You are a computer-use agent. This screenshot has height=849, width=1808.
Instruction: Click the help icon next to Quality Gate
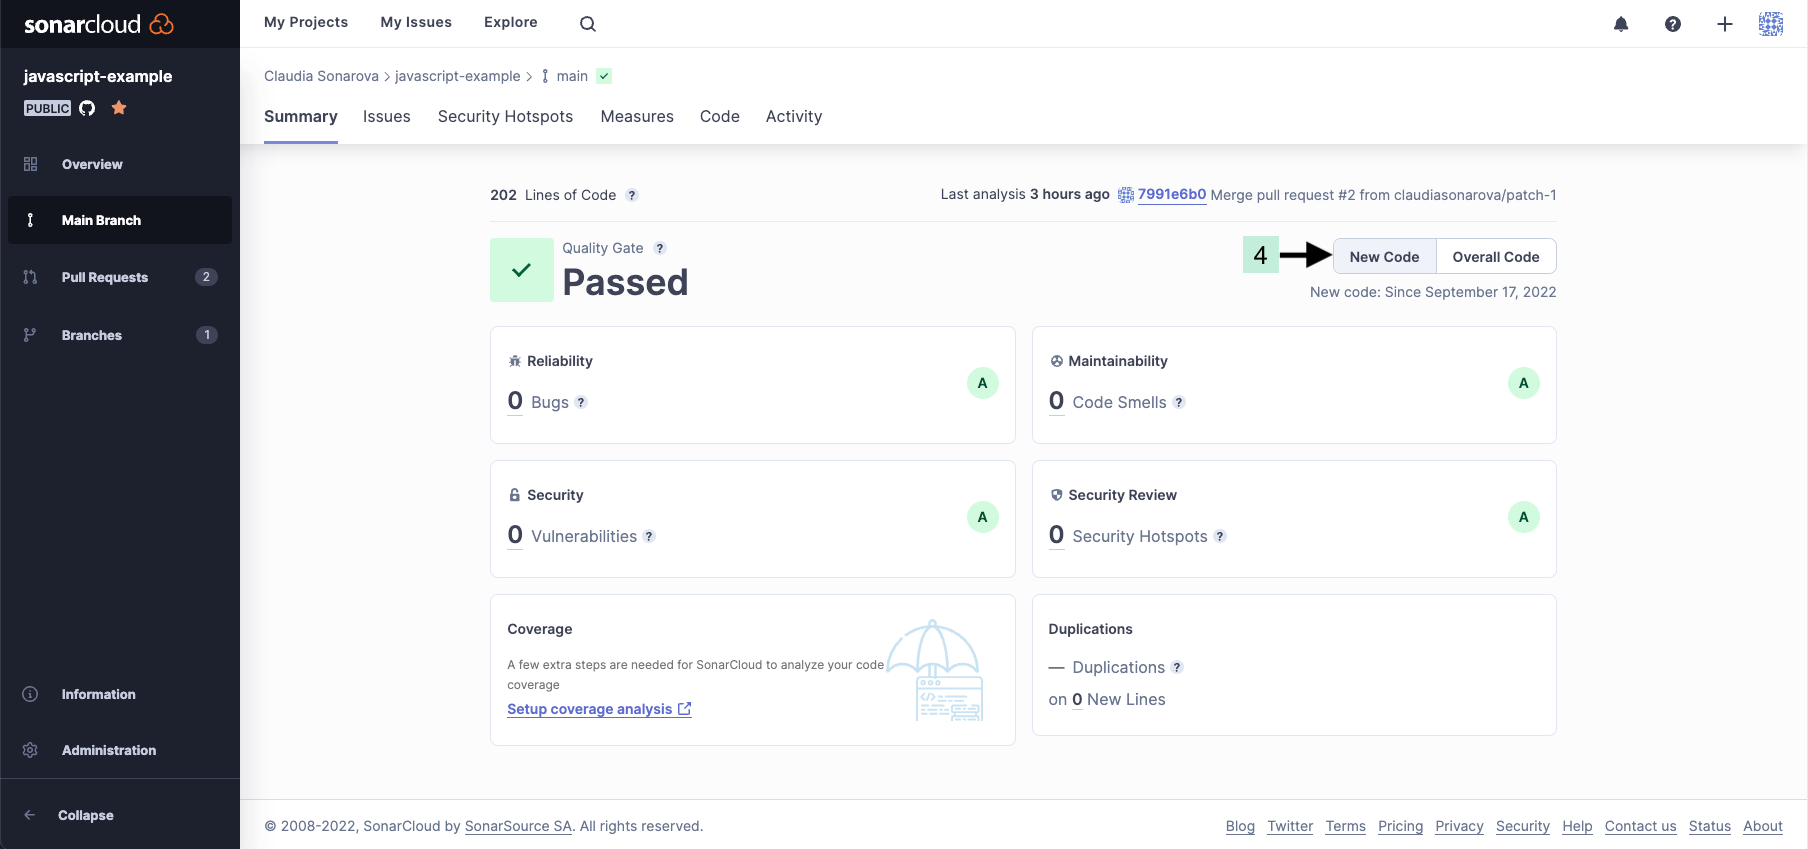(660, 248)
